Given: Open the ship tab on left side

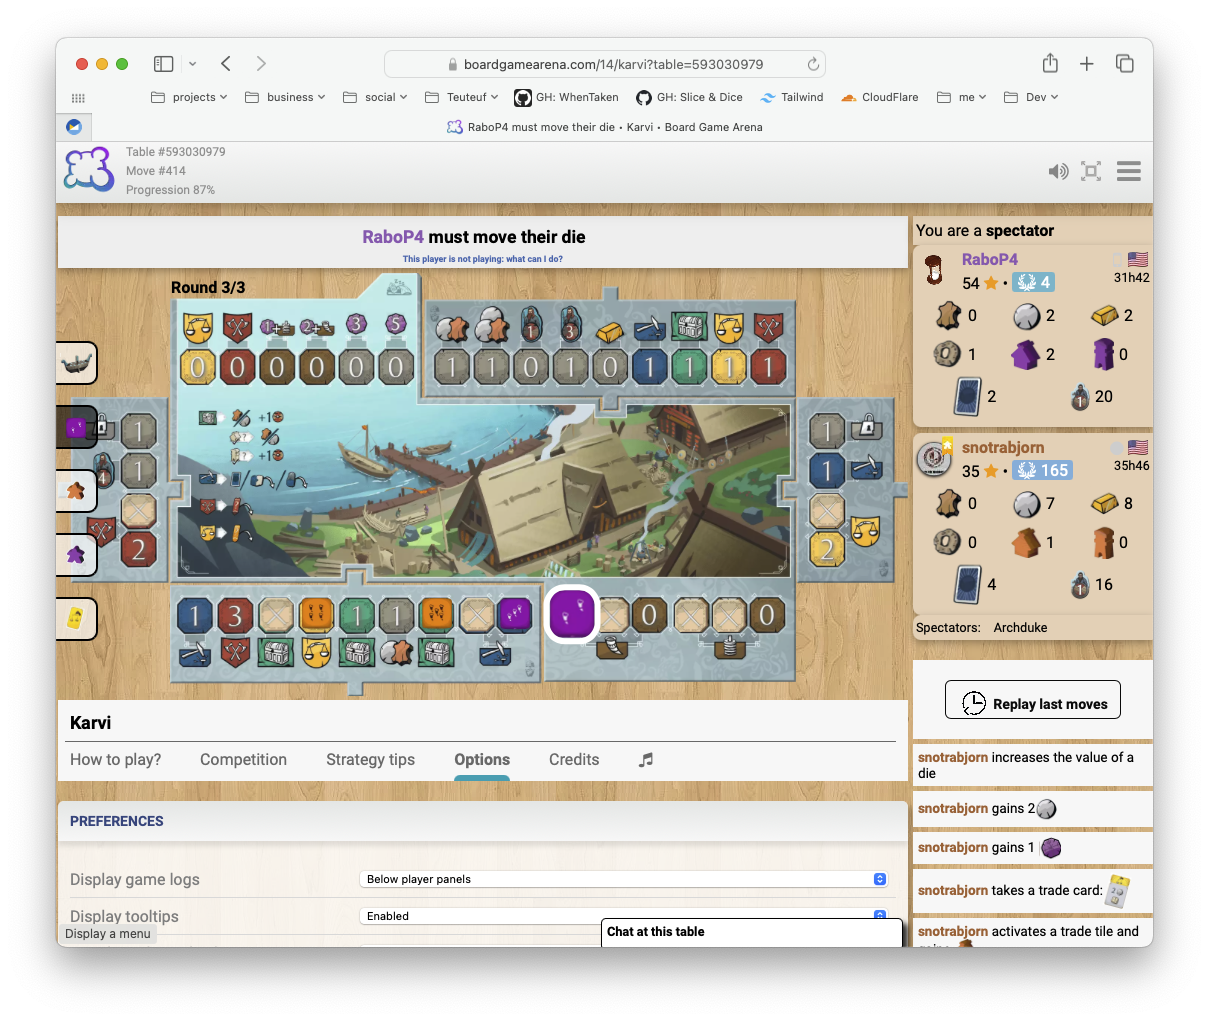Looking at the screenshot, I should click(x=76, y=363).
